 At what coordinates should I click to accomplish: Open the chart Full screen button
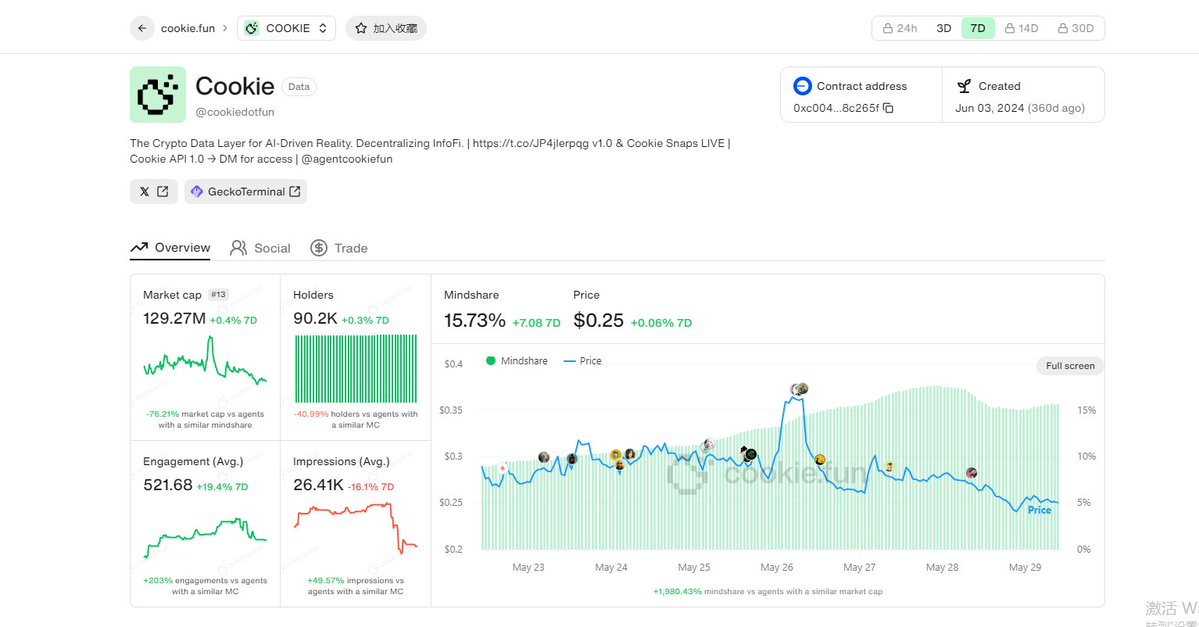point(1070,365)
